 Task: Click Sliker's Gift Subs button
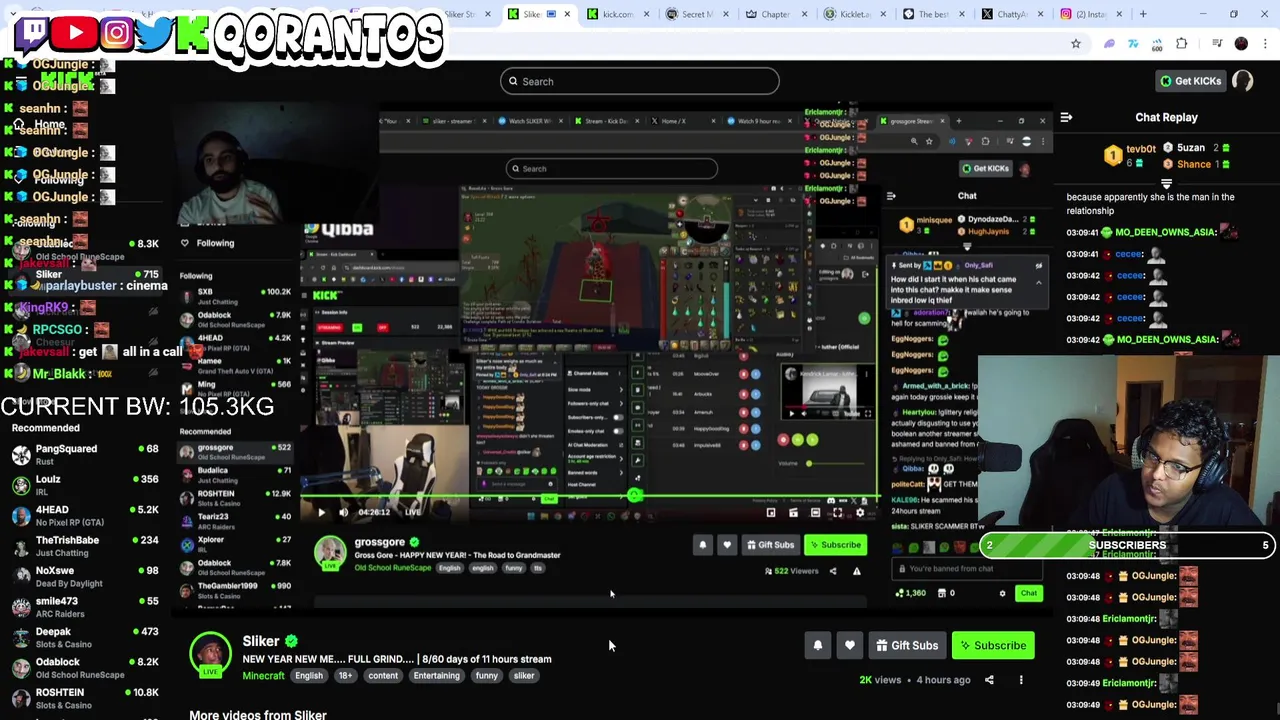[x=907, y=646]
